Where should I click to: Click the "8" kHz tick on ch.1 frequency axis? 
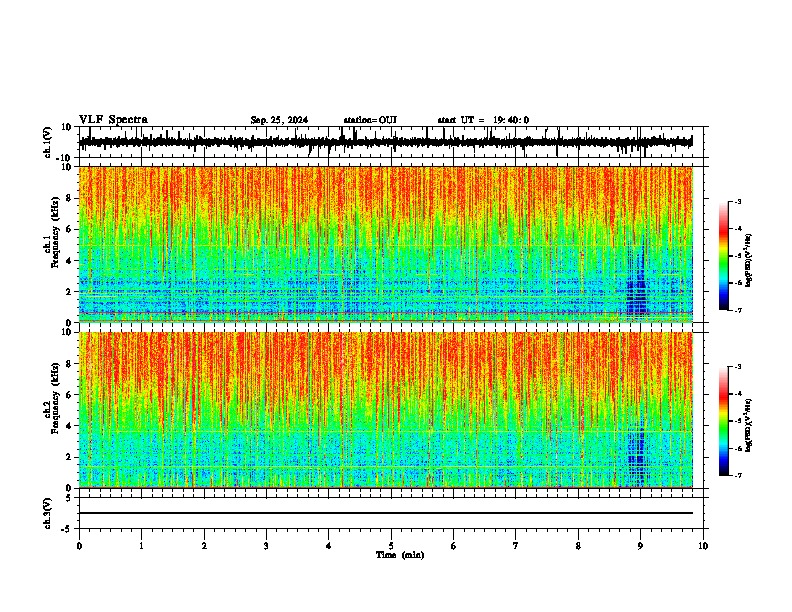(x=70, y=198)
